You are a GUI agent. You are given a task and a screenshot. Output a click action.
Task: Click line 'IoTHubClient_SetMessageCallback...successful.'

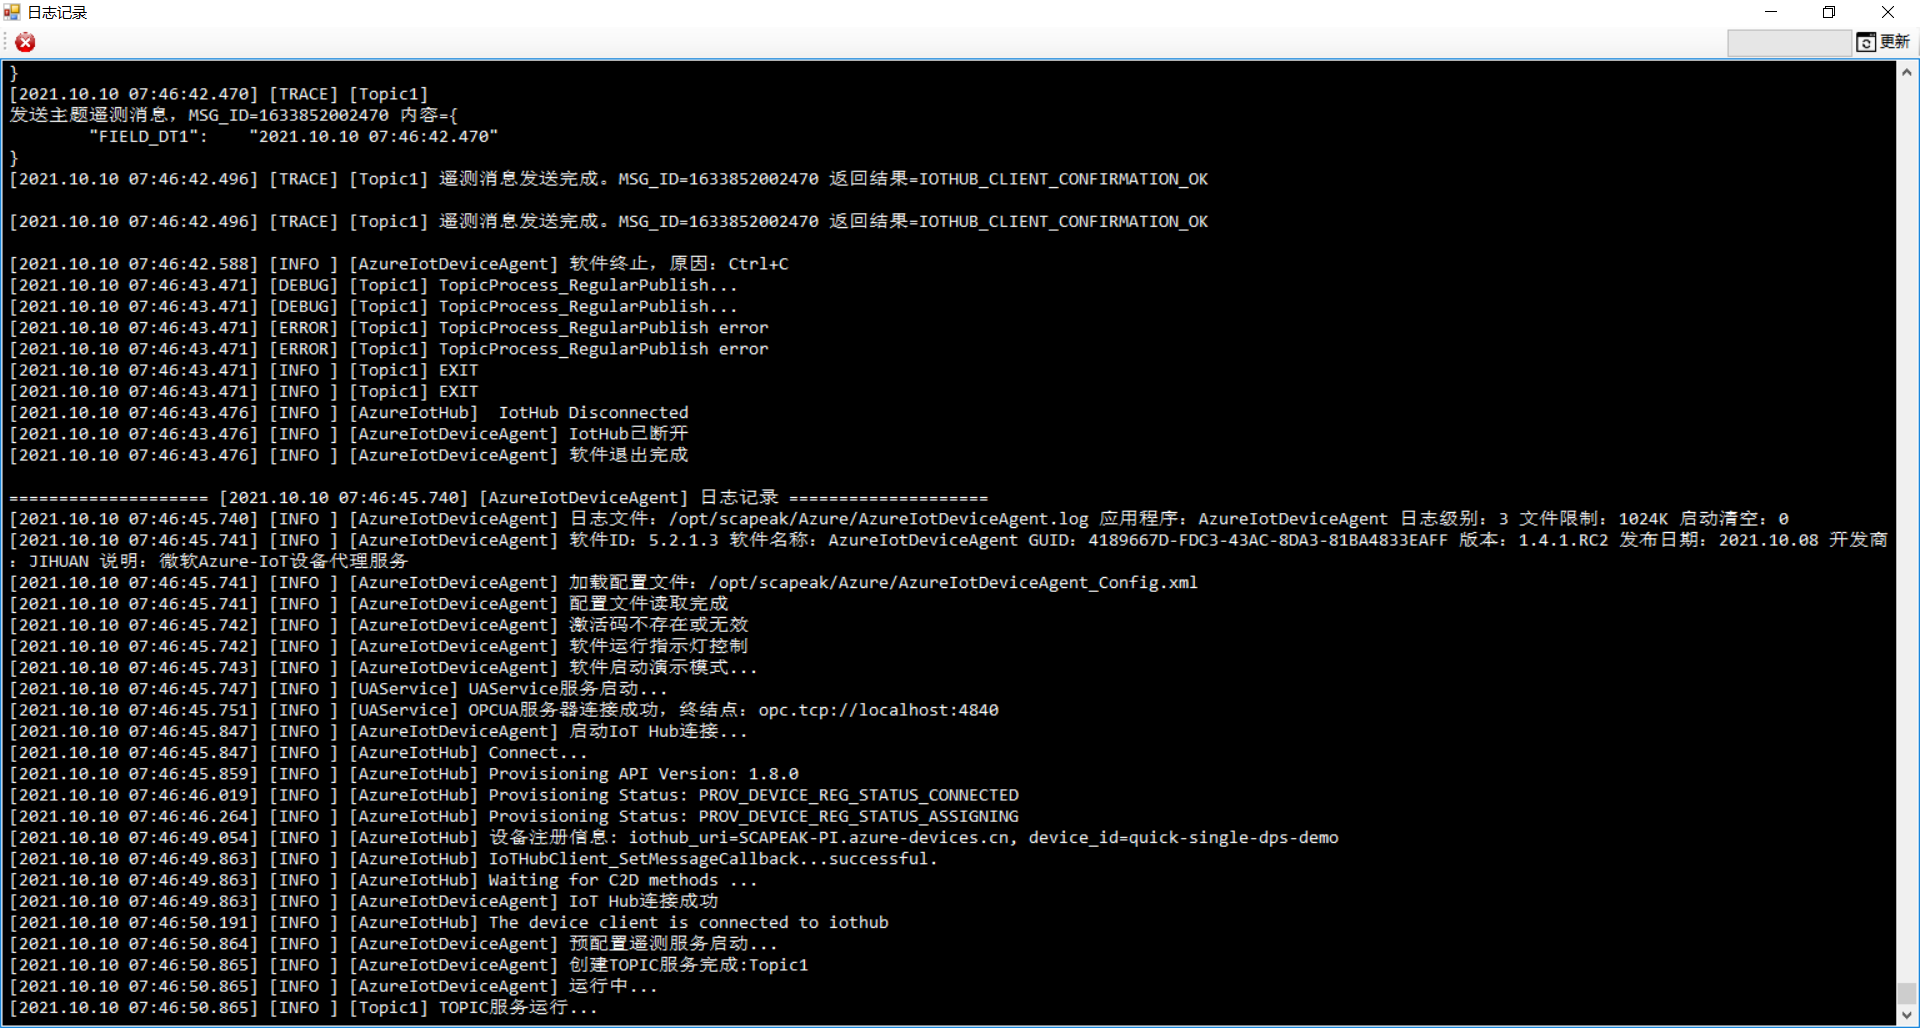coord(474,859)
